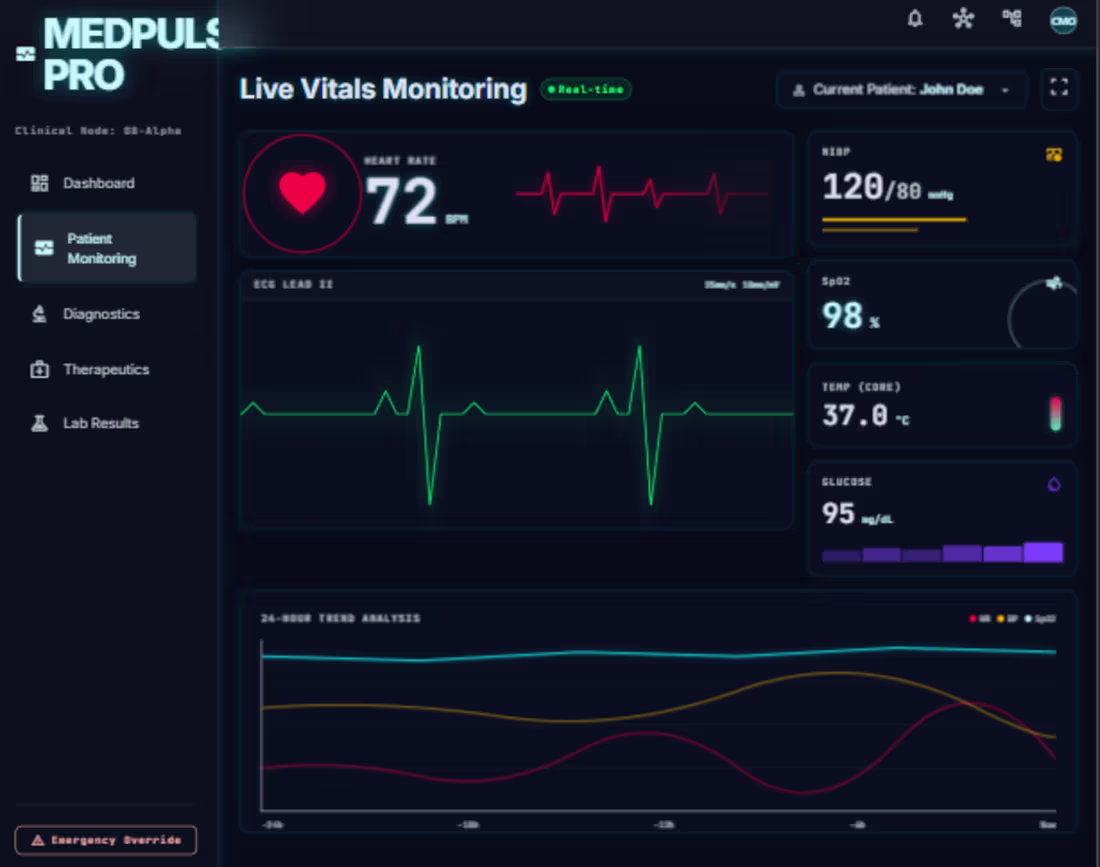Go to the Dashboard menu item

tap(106, 183)
